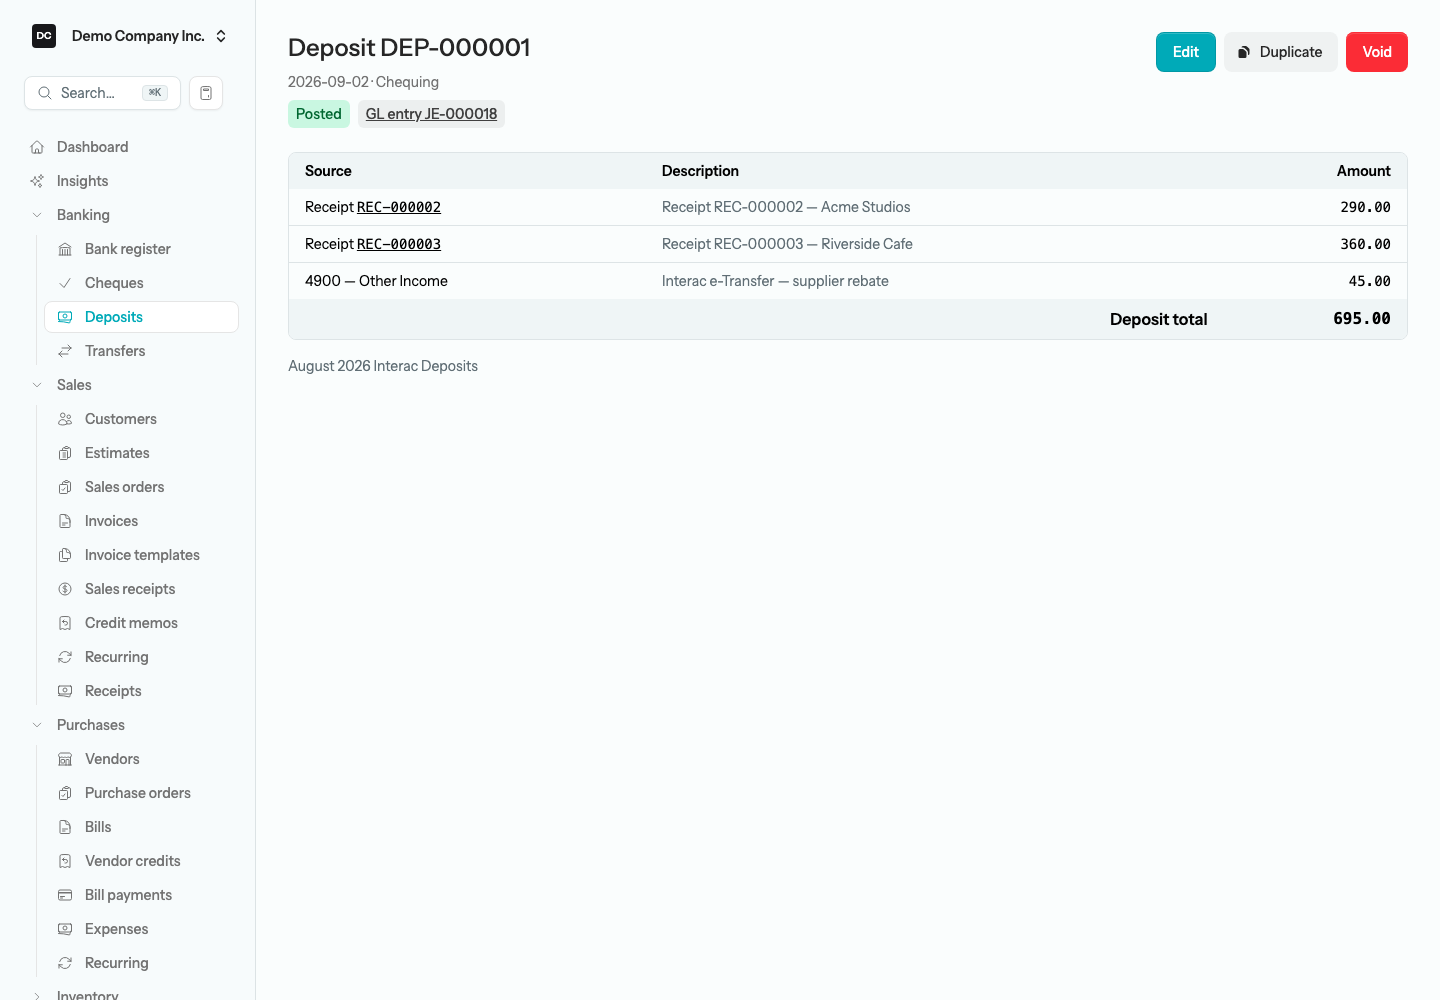Click the 'August 2026 Interac Deposits' memo
1440x1000 pixels.
point(383,366)
